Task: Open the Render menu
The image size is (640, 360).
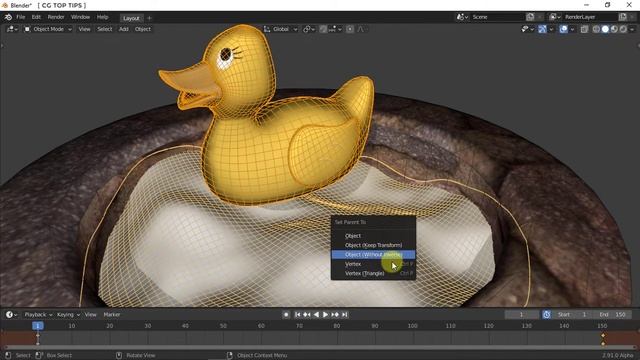Action: (x=56, y=17)
